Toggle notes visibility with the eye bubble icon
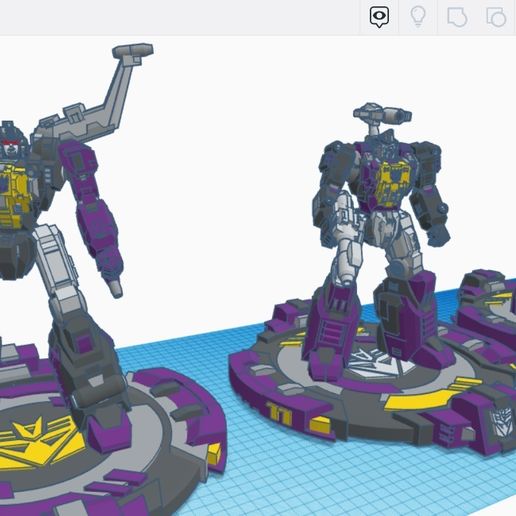The height and width of the screenshot is (516, 516). point(379,17)
